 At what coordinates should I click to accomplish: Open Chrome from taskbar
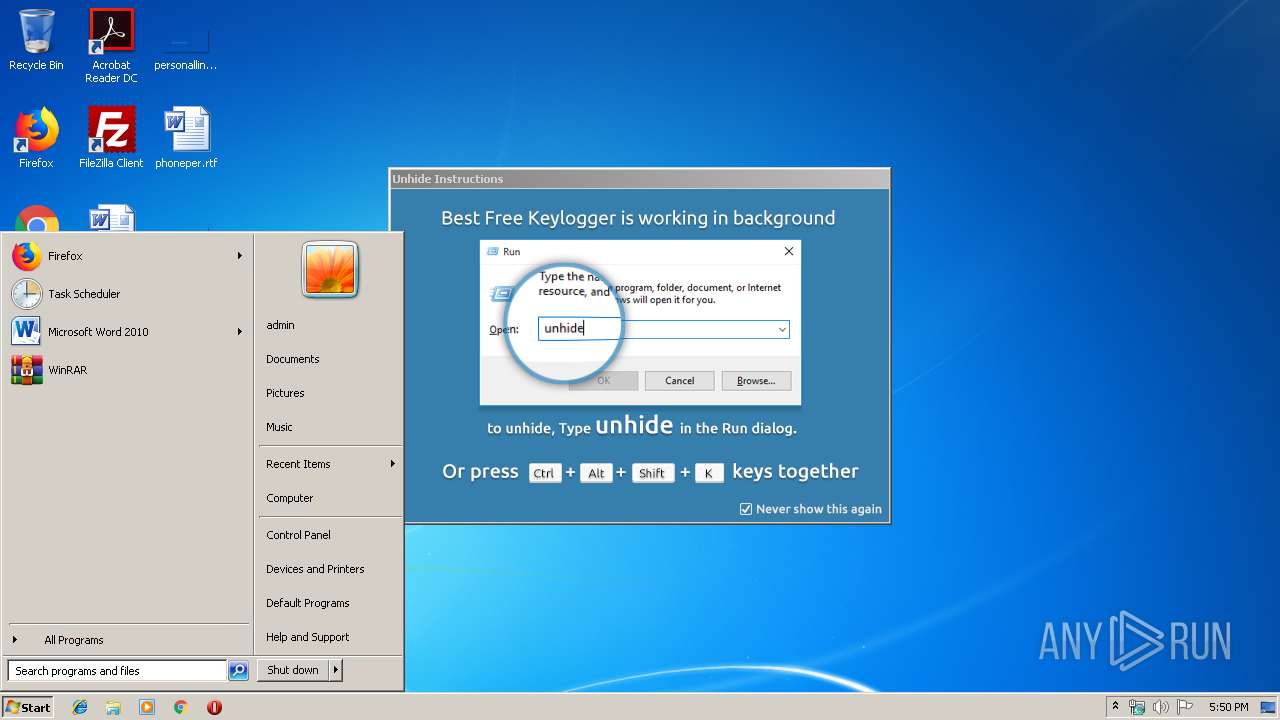(180, 707)
